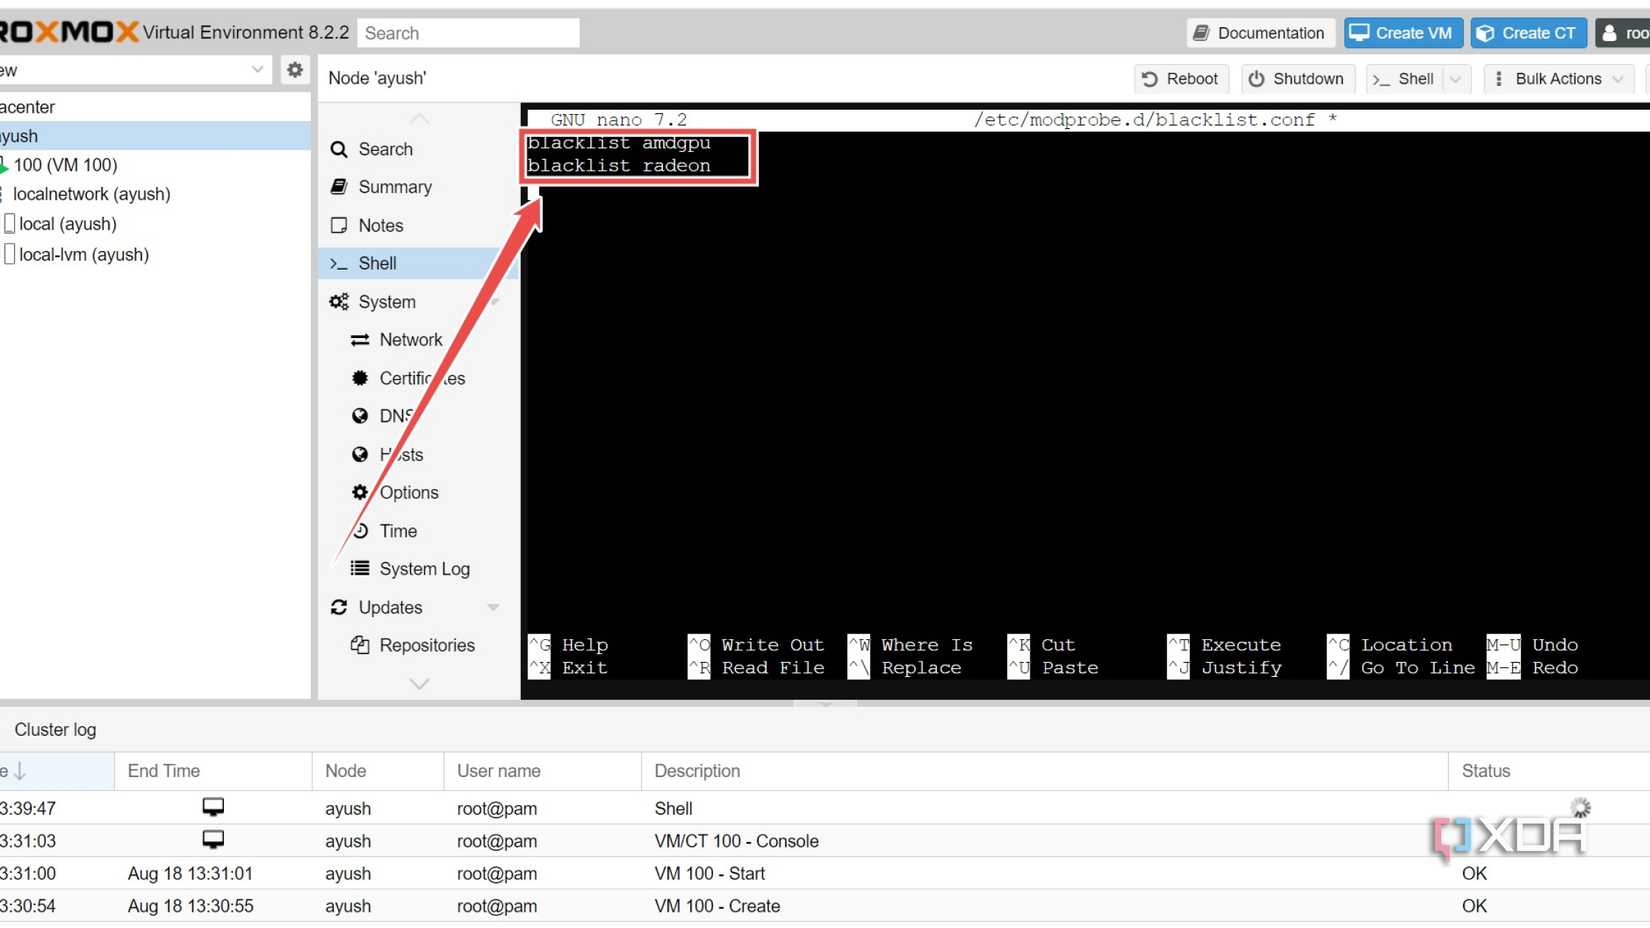Click the list icon beside System Log
This screenshot has height=928, width=1650.
pos(360,569)
